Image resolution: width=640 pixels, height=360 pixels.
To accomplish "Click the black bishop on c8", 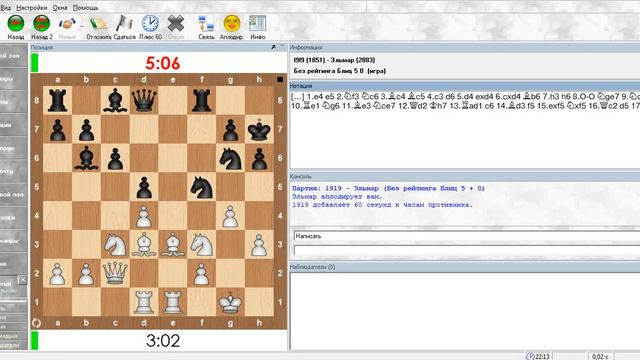I will pyautogui.click(x=115, y=100).
